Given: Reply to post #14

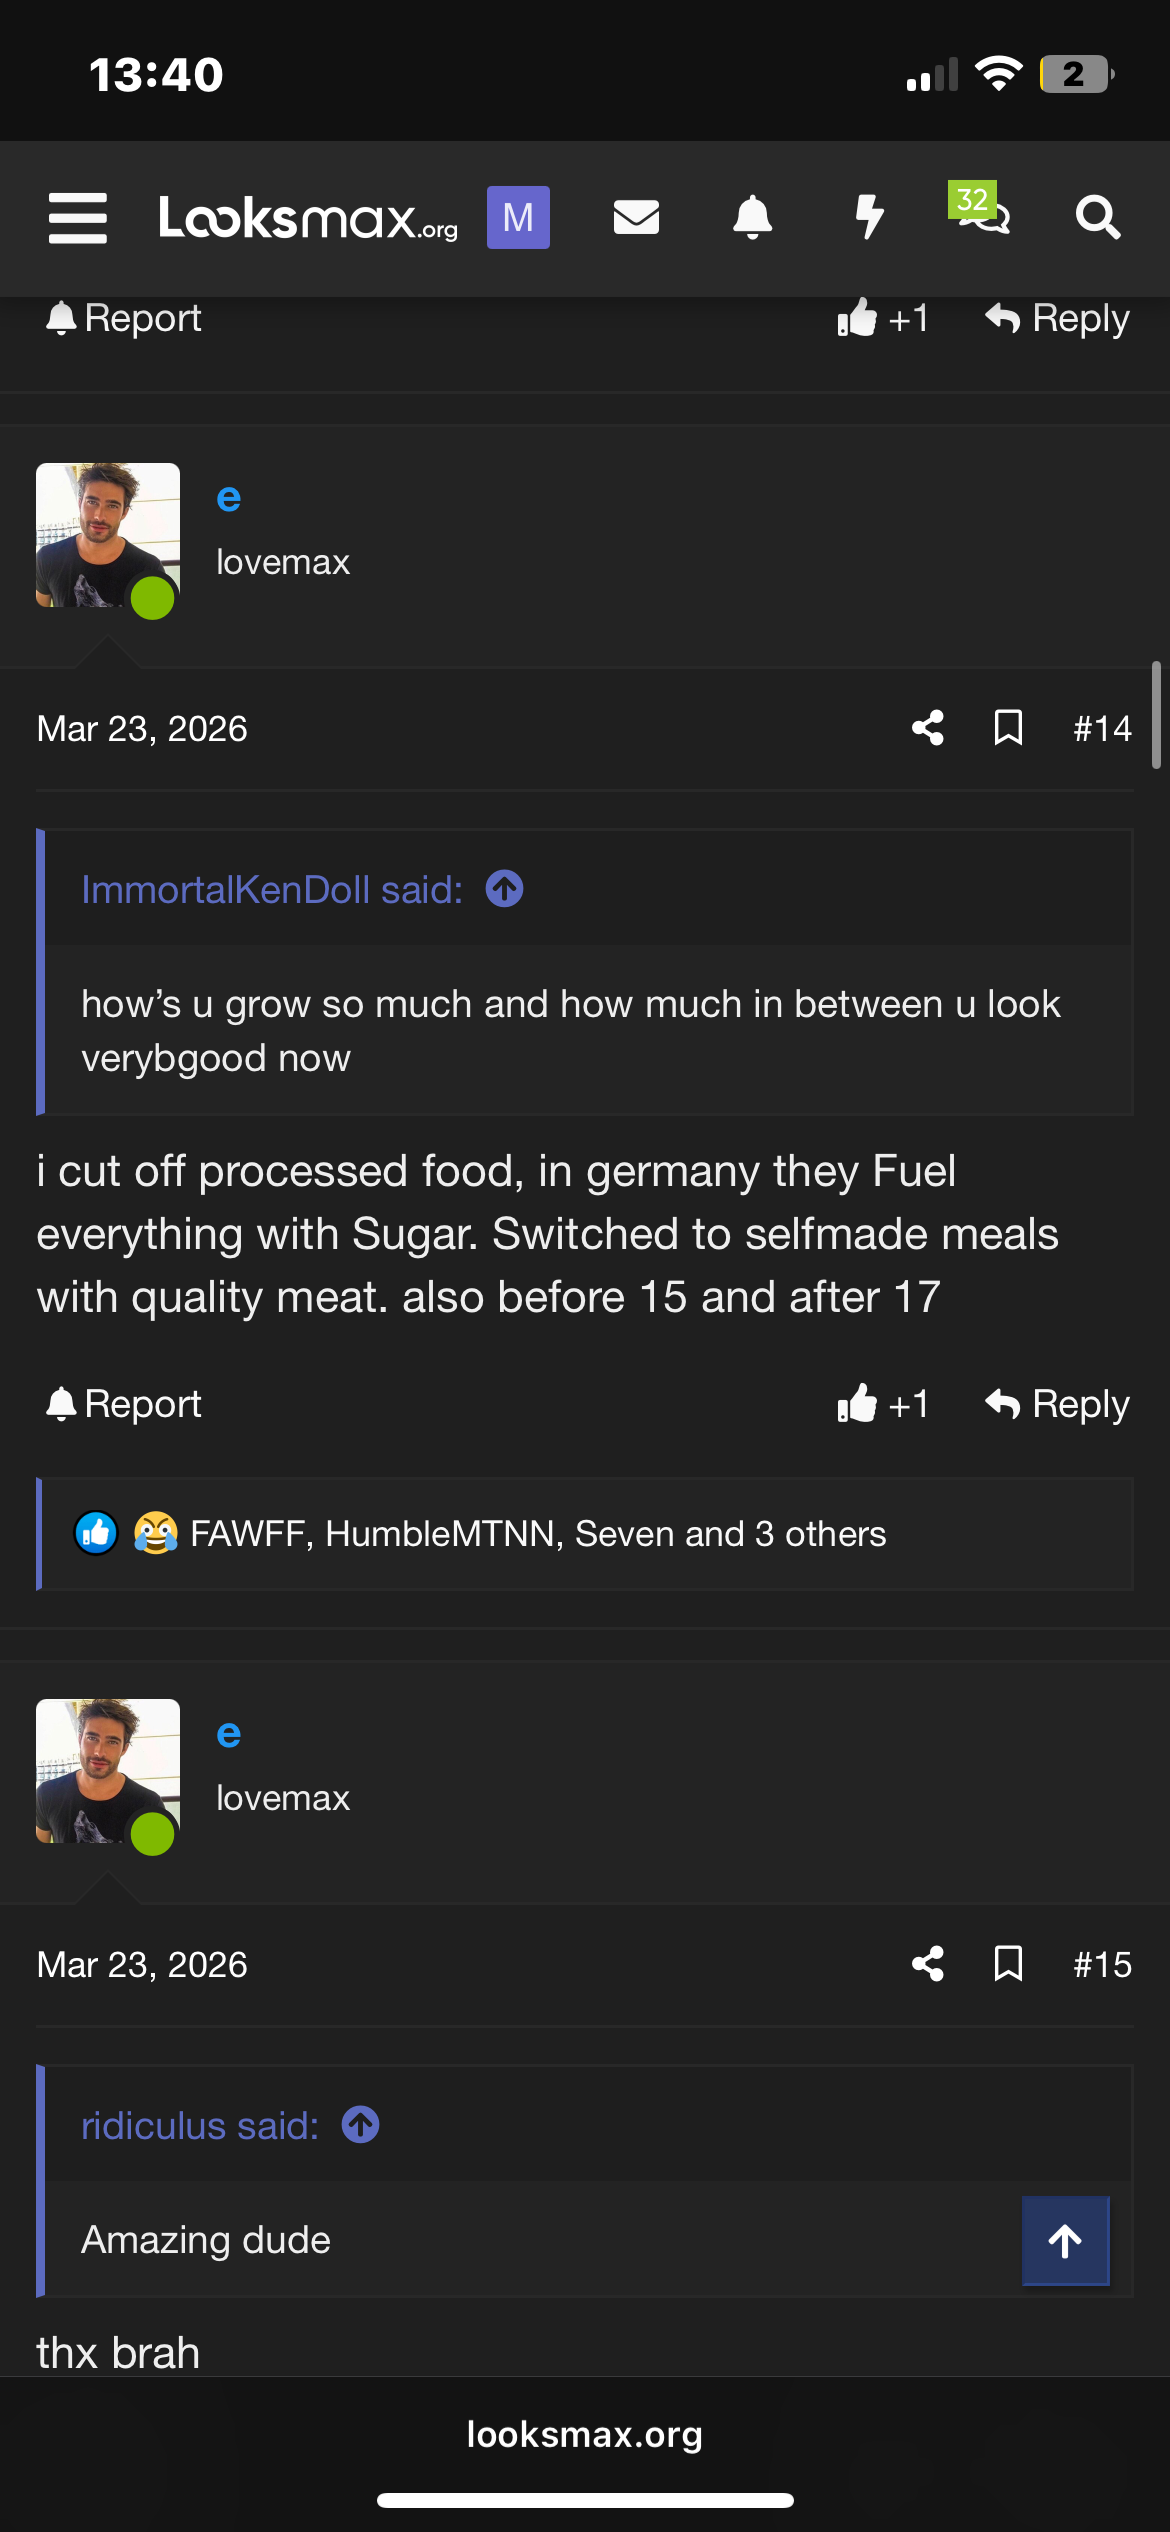Looking at the screenshot, I should pos(1057,1404).
